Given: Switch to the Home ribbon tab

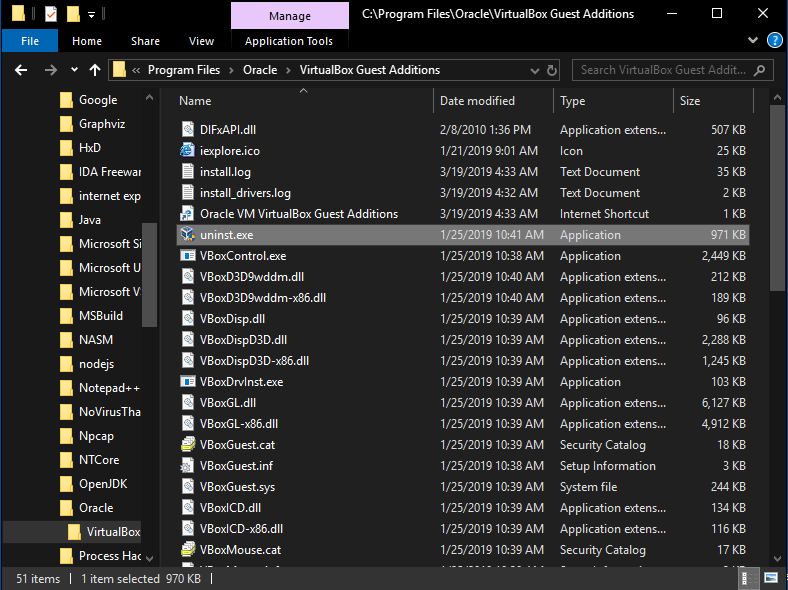Looking at the screenshot, I should coord(87,41).
